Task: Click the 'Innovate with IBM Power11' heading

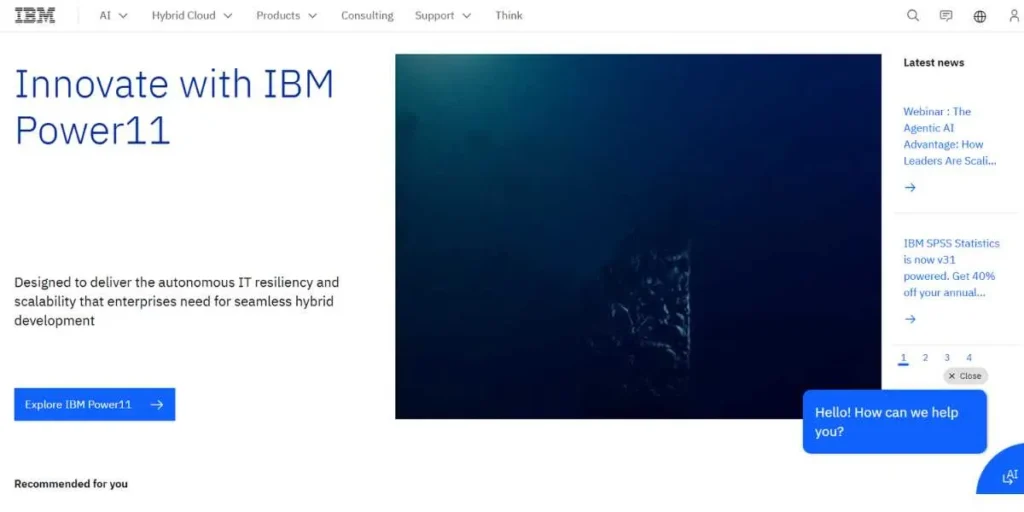Action: pos(174,107)
